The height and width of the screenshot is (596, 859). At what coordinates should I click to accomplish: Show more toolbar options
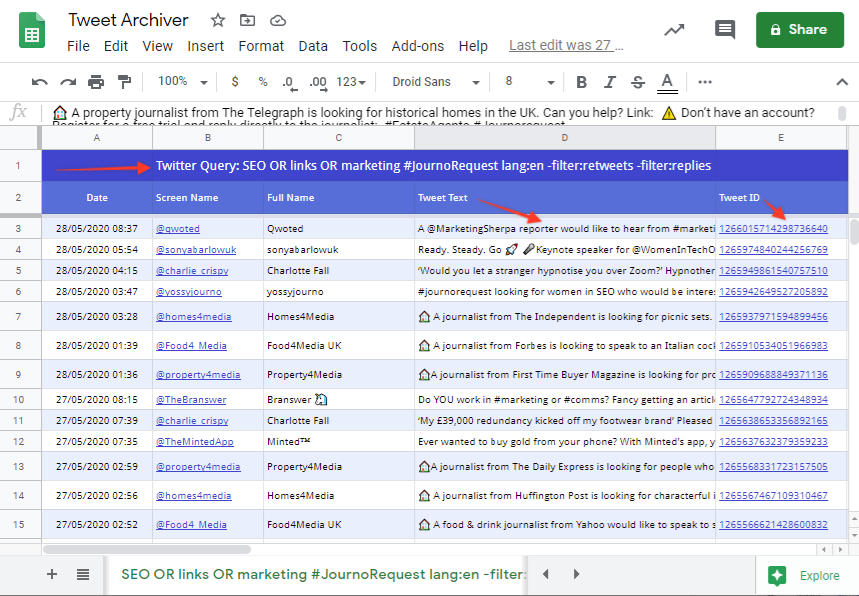click(705, 82)
